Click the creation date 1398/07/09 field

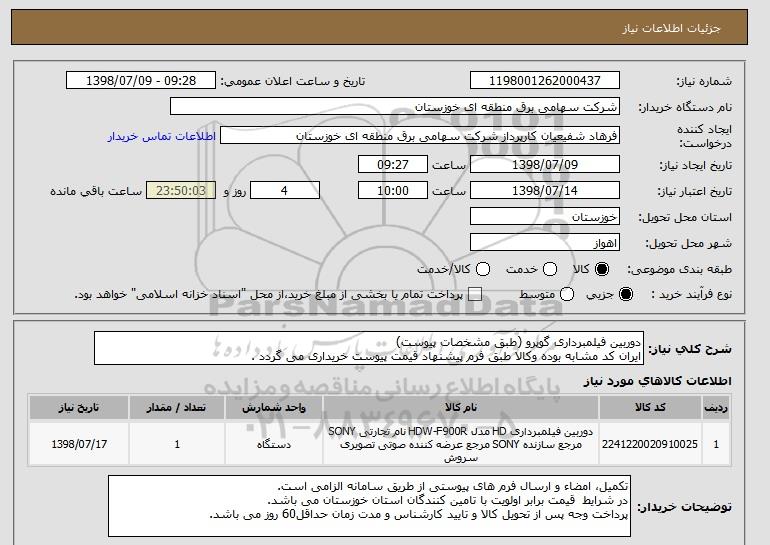point(545,164)
